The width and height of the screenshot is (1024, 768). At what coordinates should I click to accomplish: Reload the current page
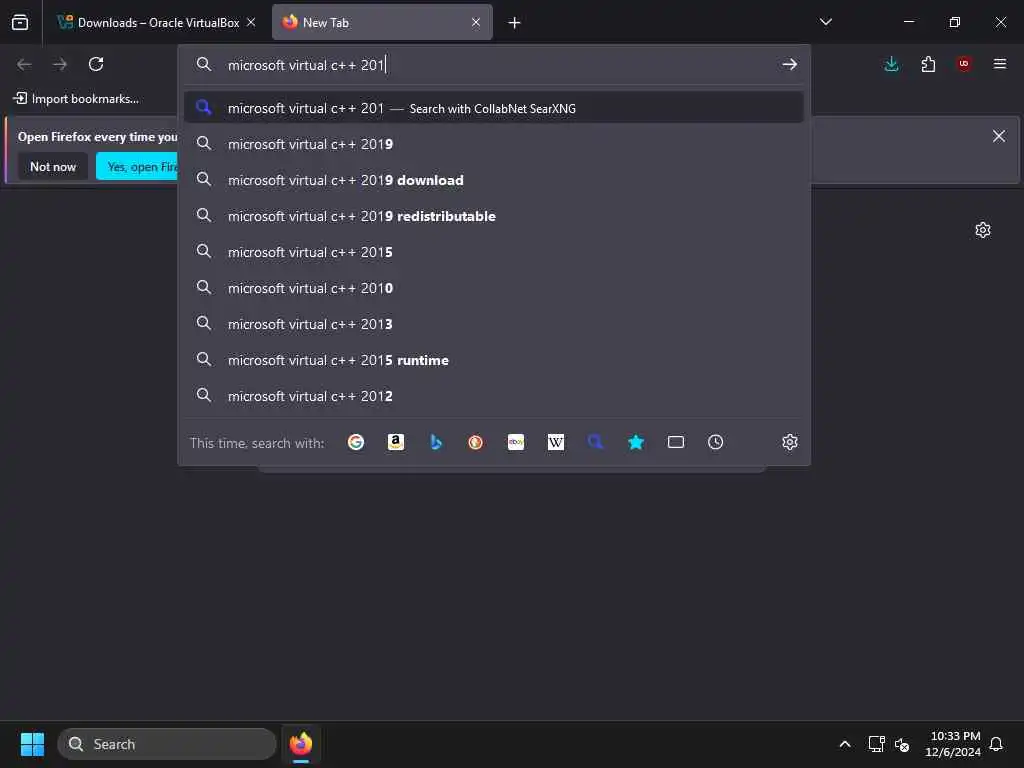pos(96,64)
